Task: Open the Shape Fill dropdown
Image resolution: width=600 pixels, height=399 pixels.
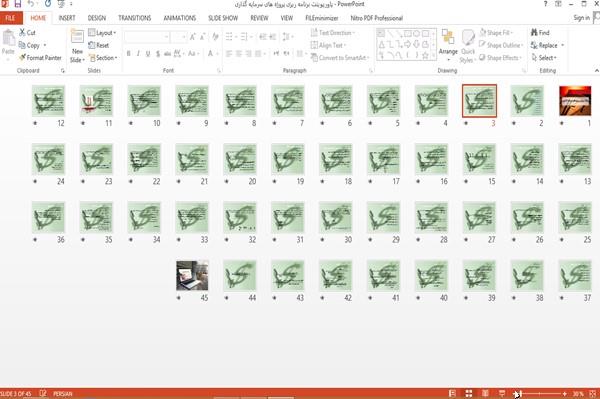Action: coord(496,33)
